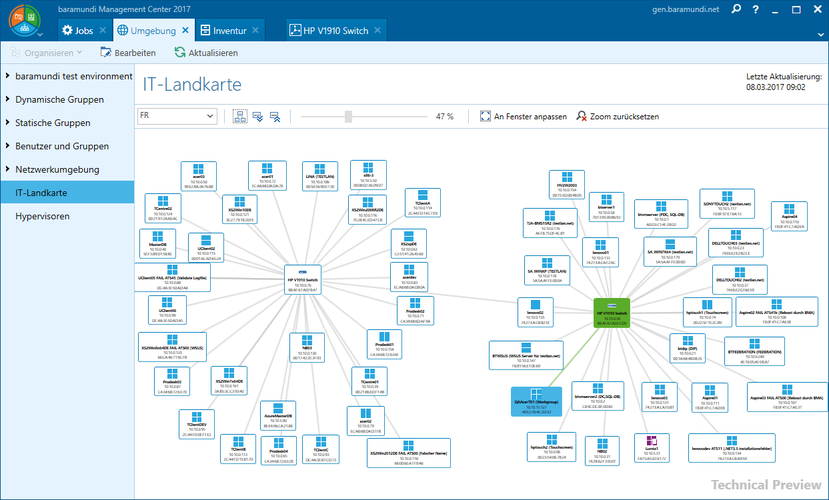
Task: Click the Bearbeiten edit icon
Action: coord(106,52)
